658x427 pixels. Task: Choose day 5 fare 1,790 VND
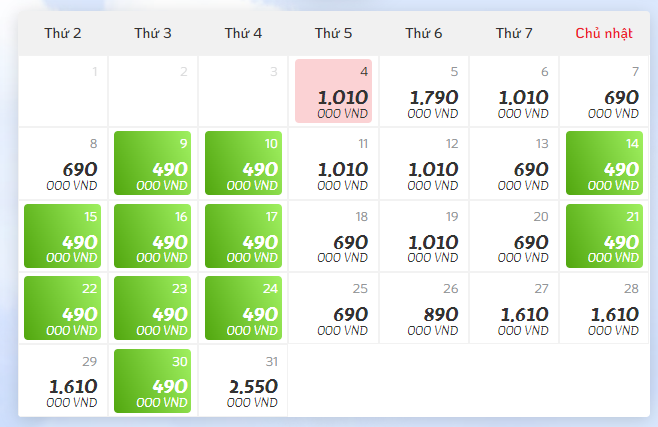coord(424,91)
